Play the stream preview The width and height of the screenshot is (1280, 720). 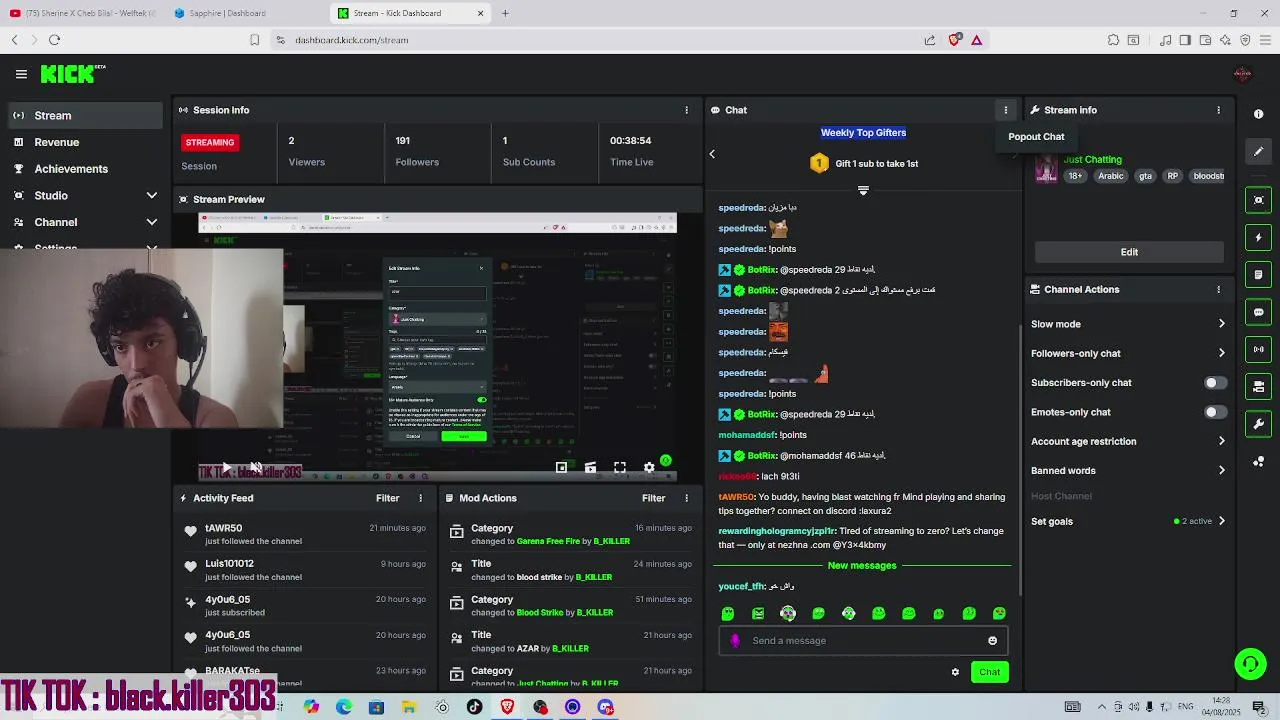tap(225, 467)
